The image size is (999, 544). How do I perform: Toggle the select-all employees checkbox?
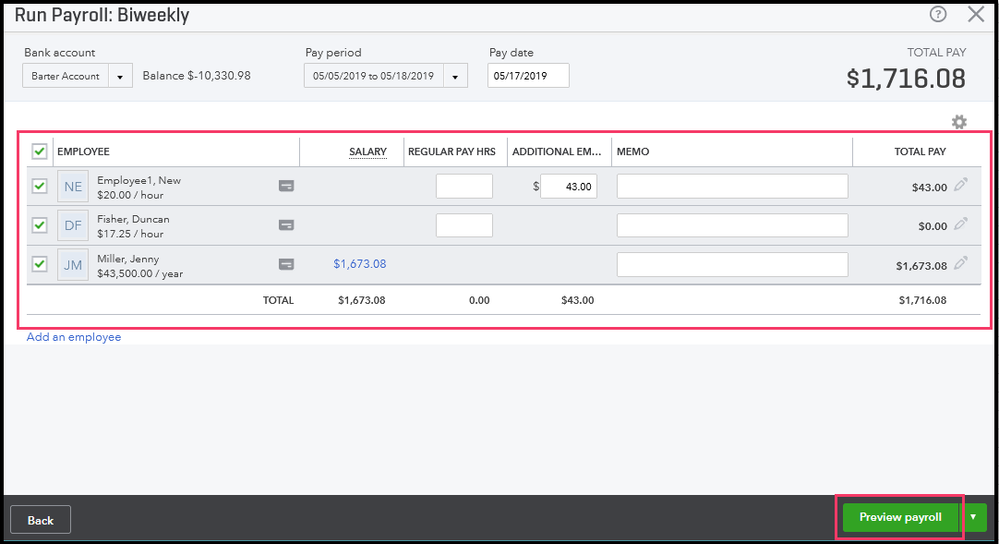tap(40, 152)
